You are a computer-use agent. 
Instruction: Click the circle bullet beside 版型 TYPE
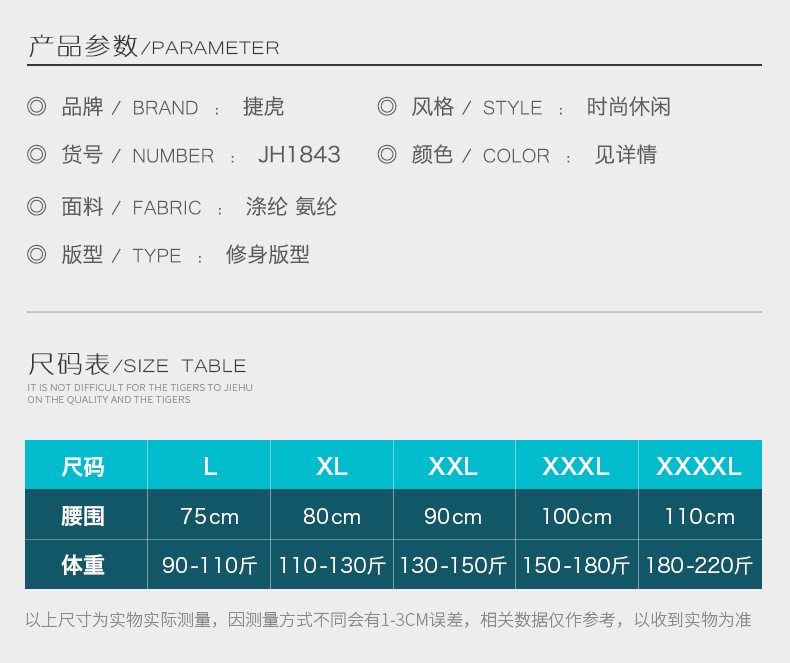tap(37, 255)
